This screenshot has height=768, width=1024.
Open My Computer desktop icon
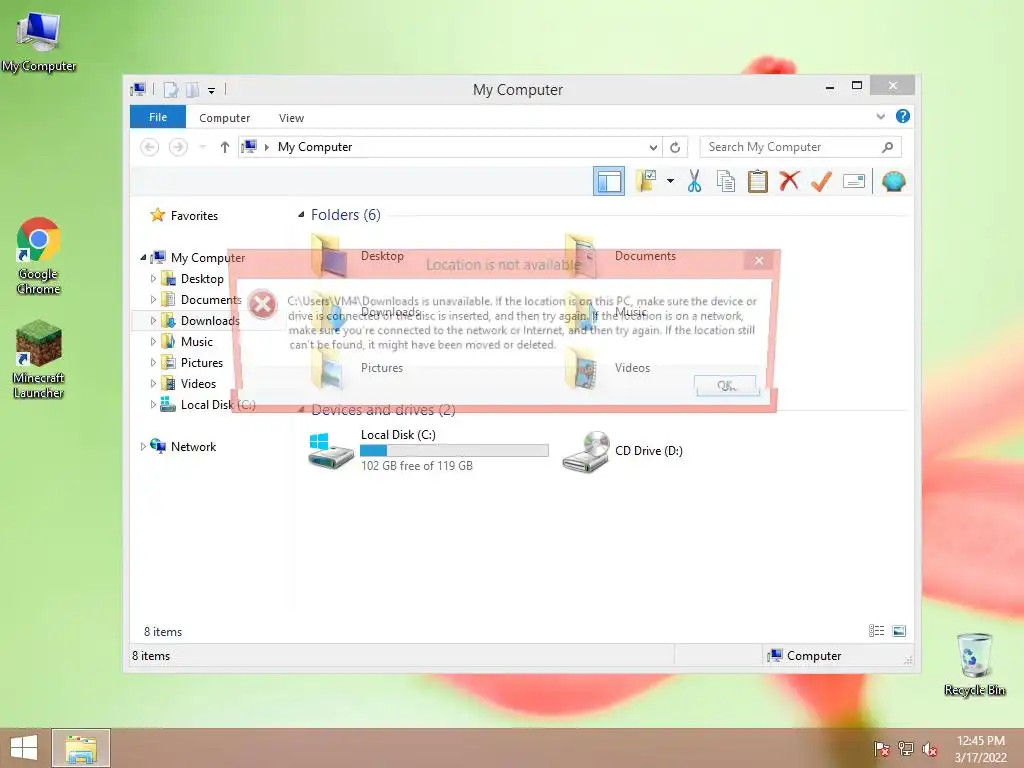[x=39, y=42]
